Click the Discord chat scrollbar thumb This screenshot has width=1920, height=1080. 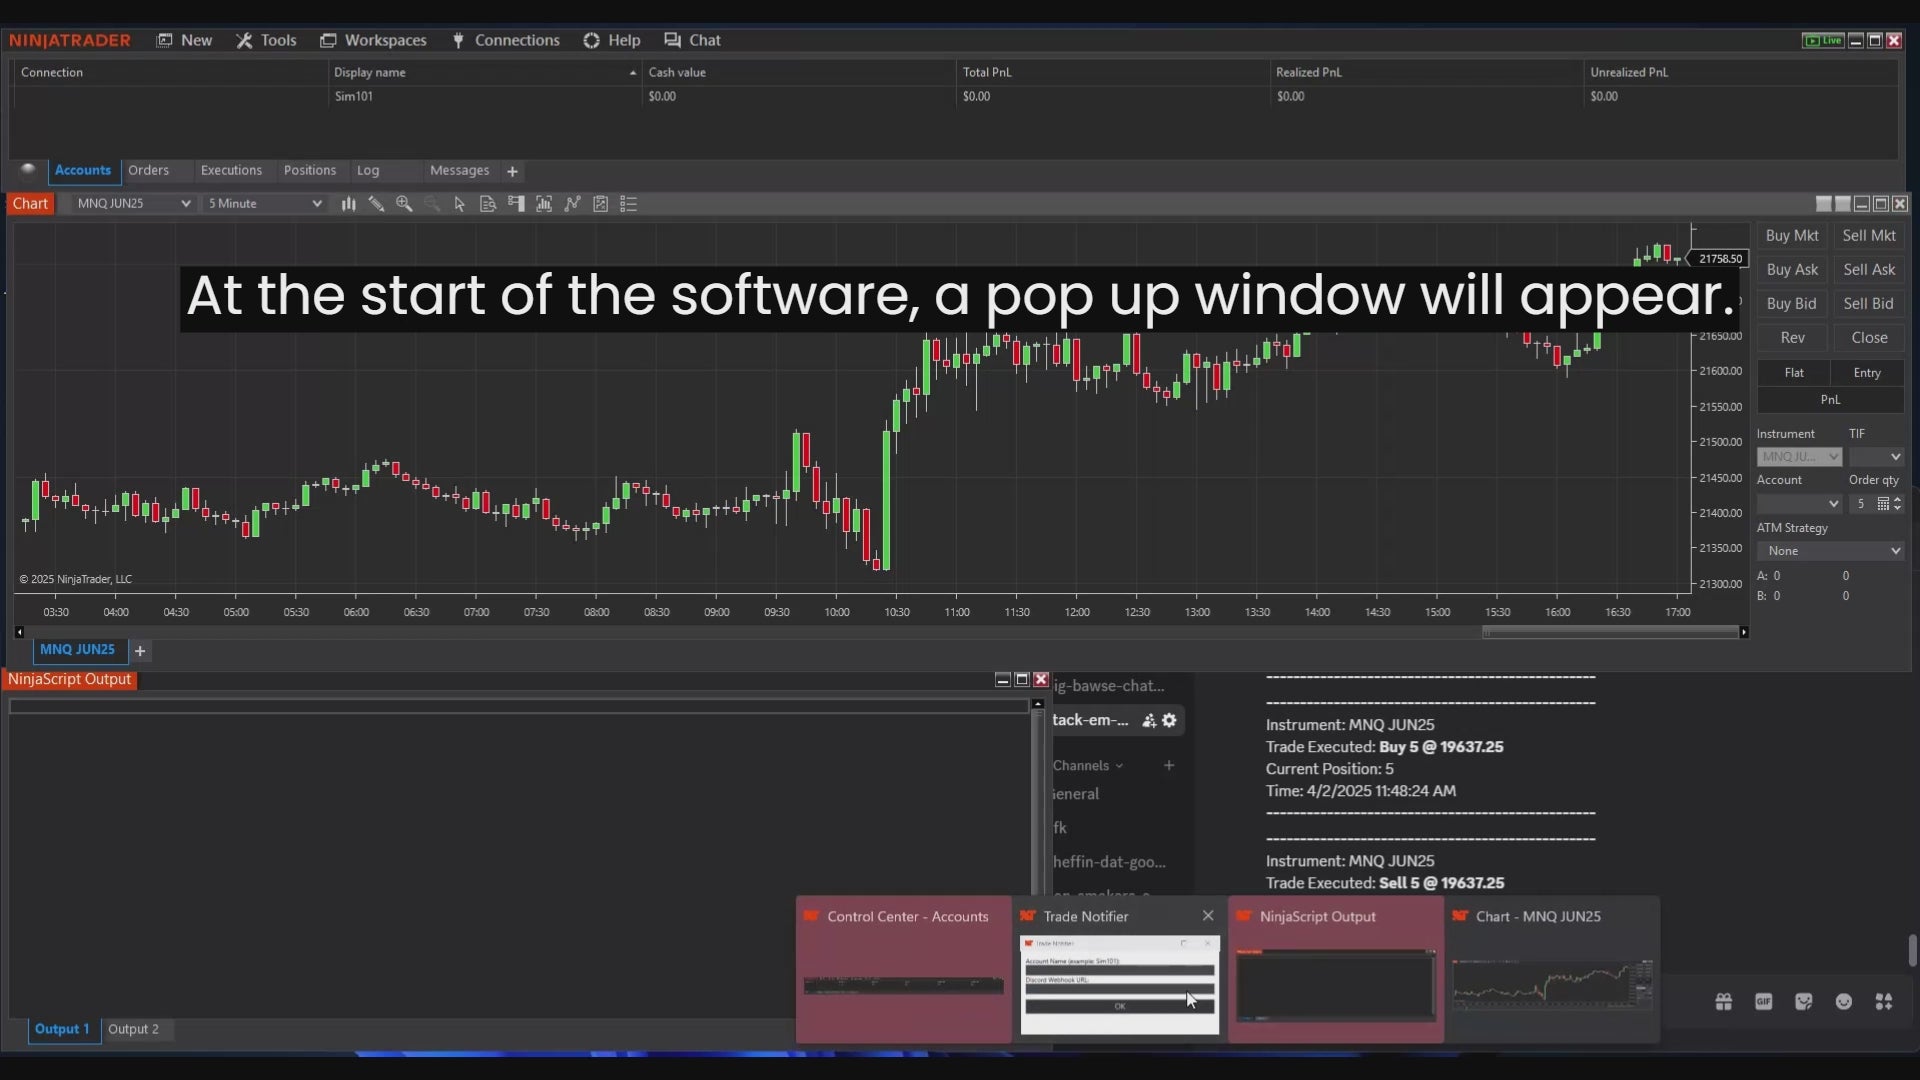(x=1912, y=951)
